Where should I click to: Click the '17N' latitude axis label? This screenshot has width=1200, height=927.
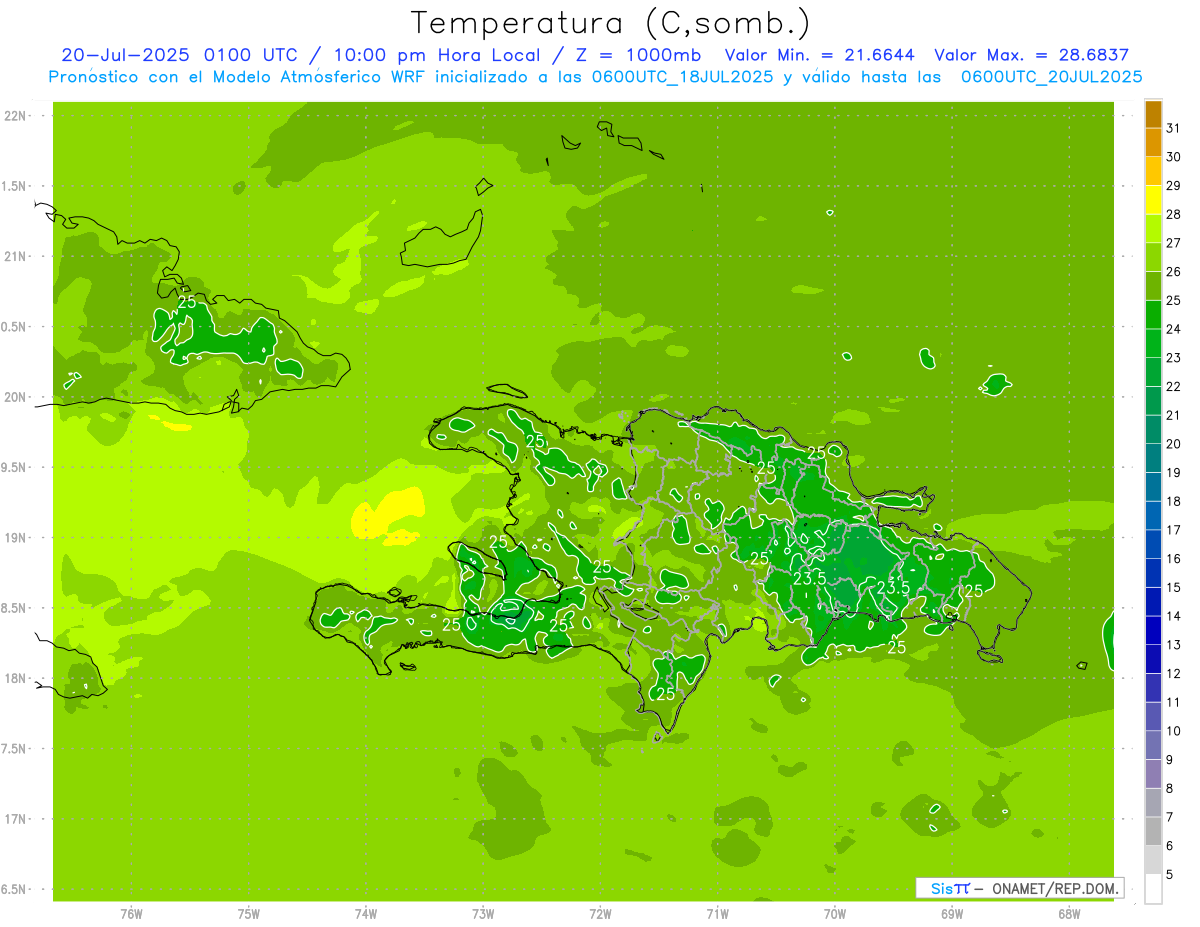pos(17,820)
